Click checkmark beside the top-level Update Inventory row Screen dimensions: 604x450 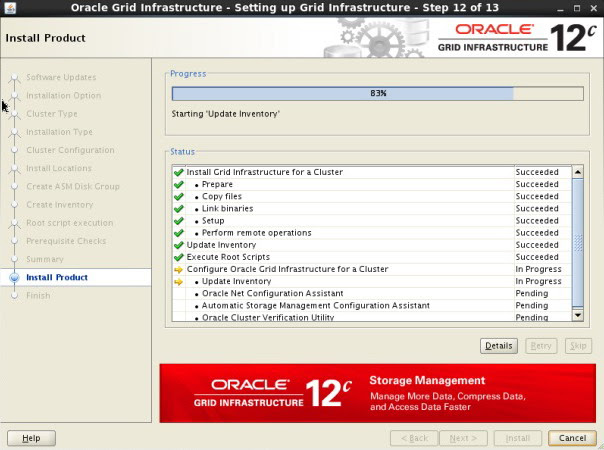(x=178, y=245)
